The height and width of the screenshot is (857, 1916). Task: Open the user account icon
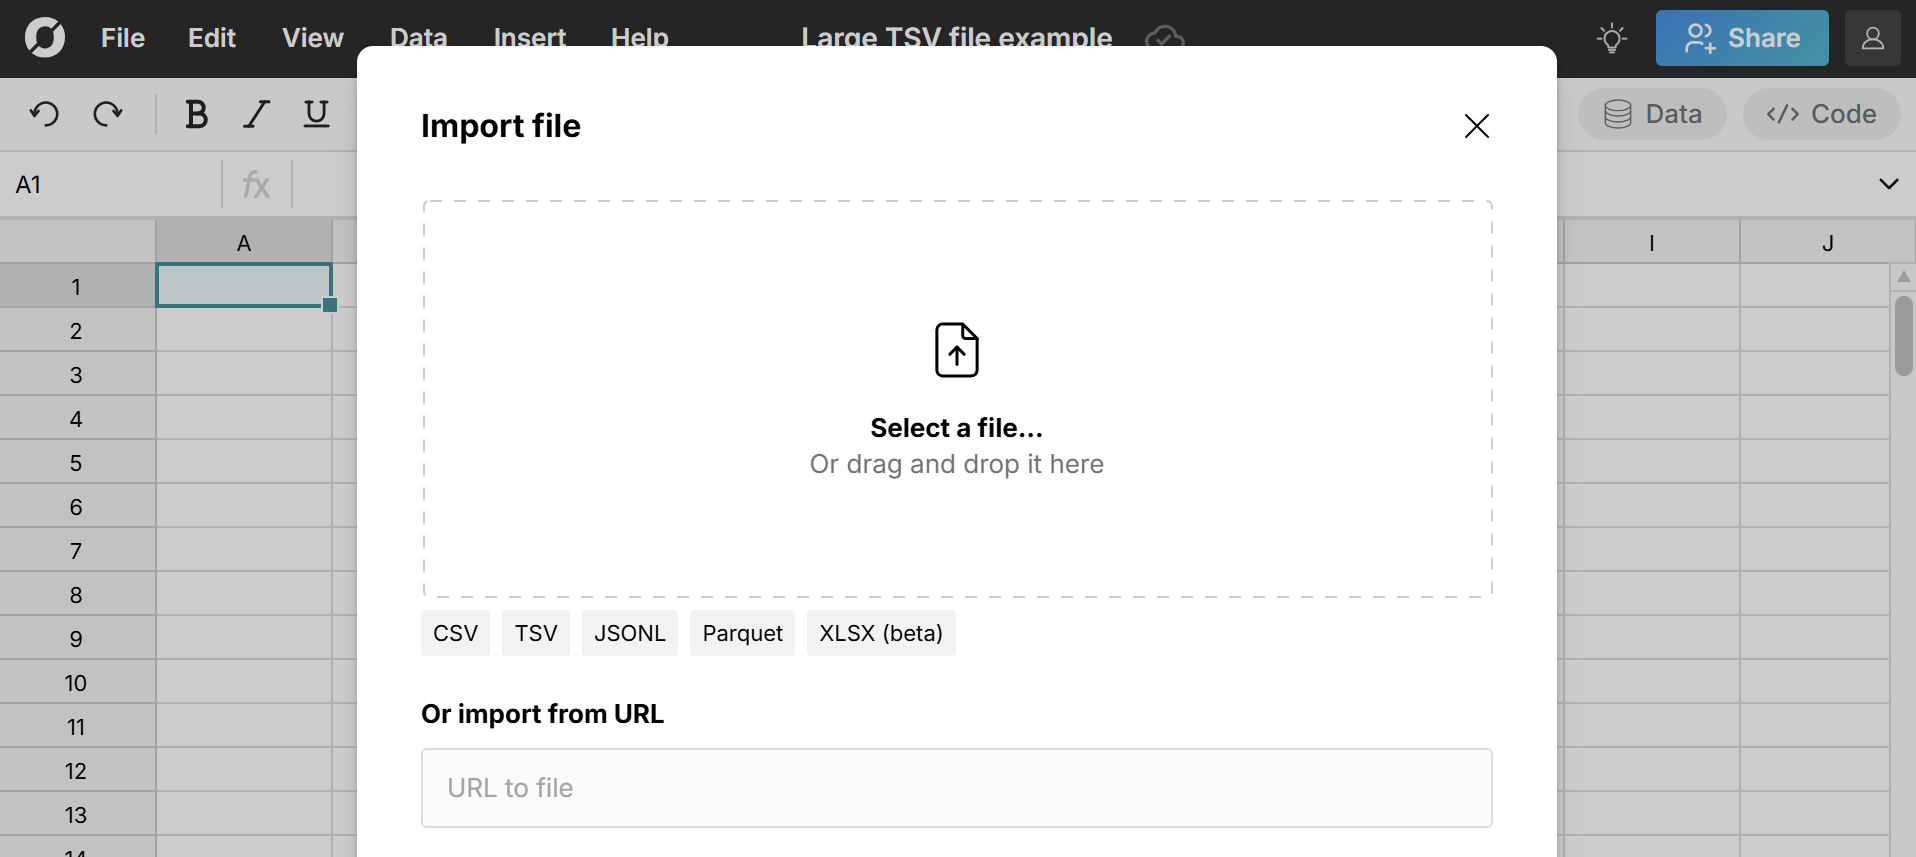[x=1872, y=38]
